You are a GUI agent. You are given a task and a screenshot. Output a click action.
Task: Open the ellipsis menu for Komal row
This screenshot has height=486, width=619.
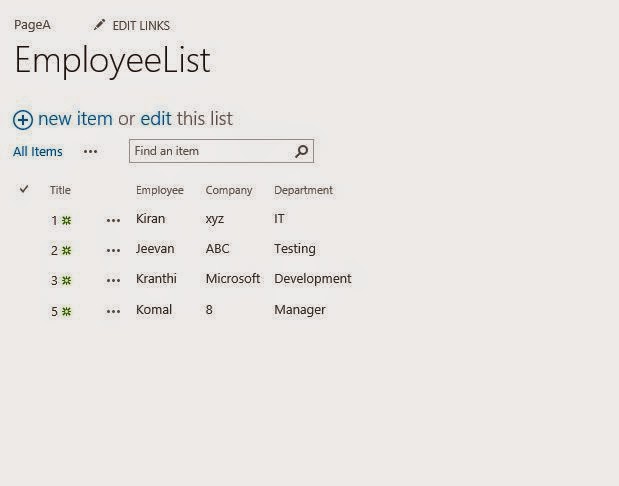(113, 311)
